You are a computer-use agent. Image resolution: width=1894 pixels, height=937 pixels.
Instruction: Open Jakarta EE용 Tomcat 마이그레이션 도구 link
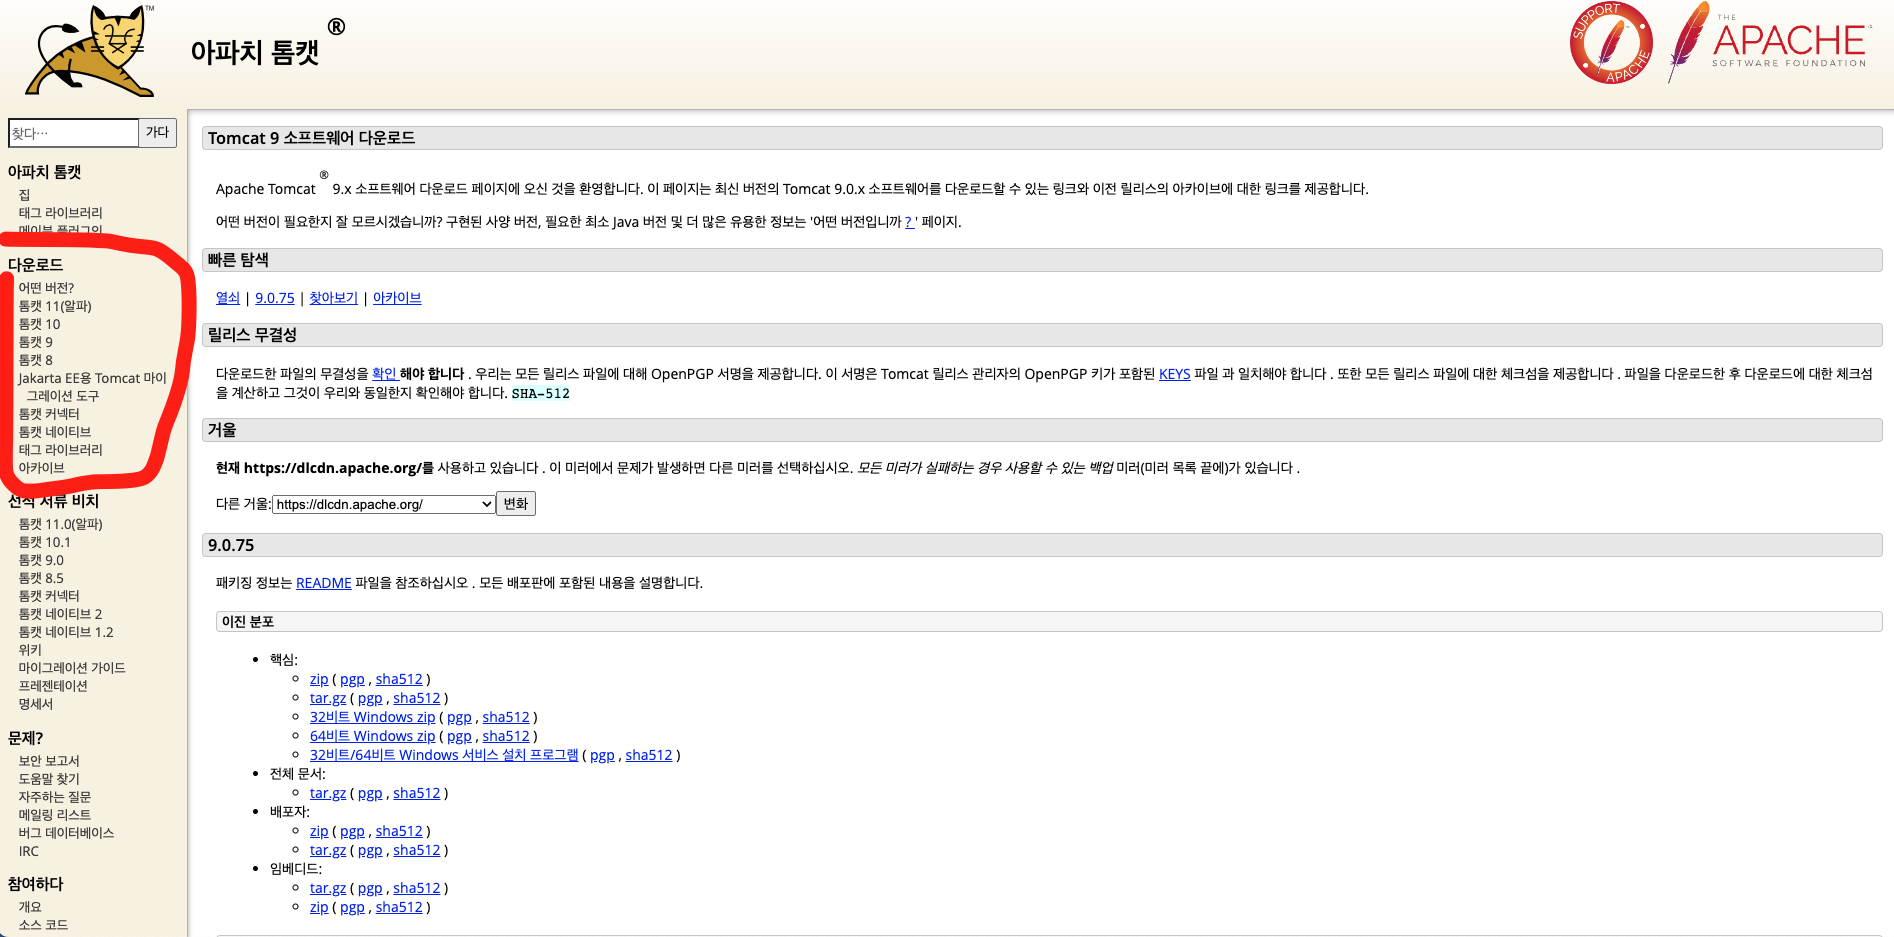click(92, 387)
